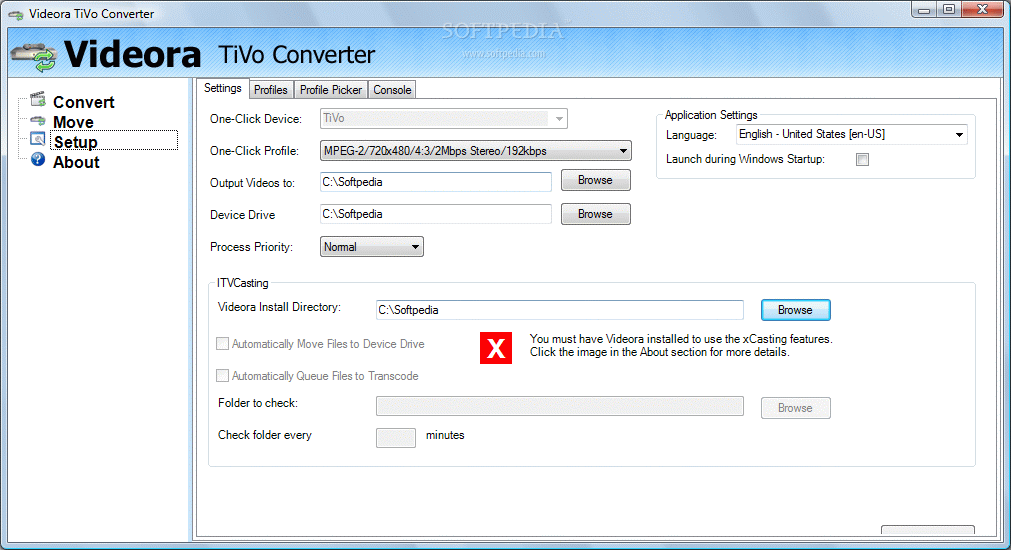
Task: Browse for Output Videos folder
Action: (595, 180)
